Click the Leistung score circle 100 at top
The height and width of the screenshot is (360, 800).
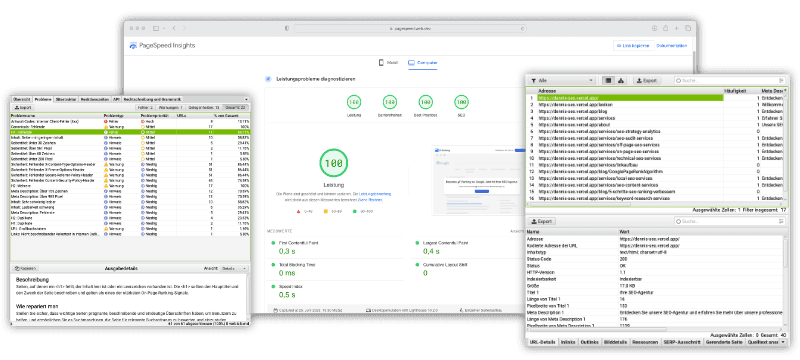point(354,102)
